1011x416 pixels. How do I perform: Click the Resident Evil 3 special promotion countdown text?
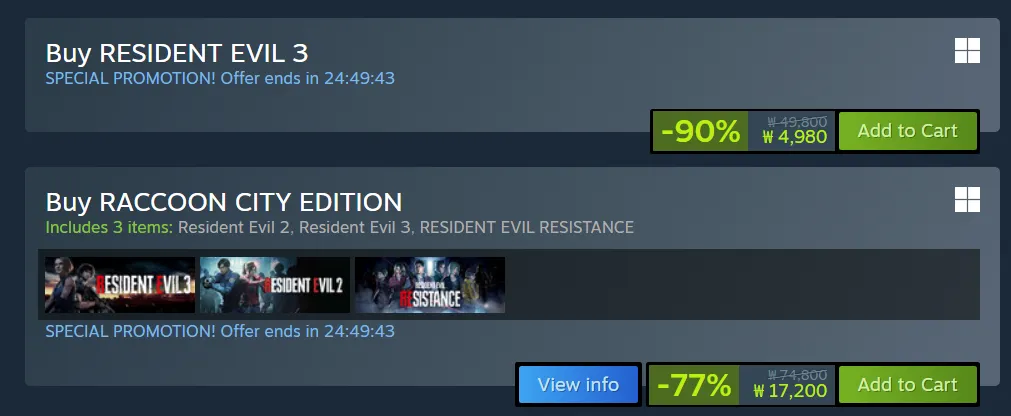[220, 79]
